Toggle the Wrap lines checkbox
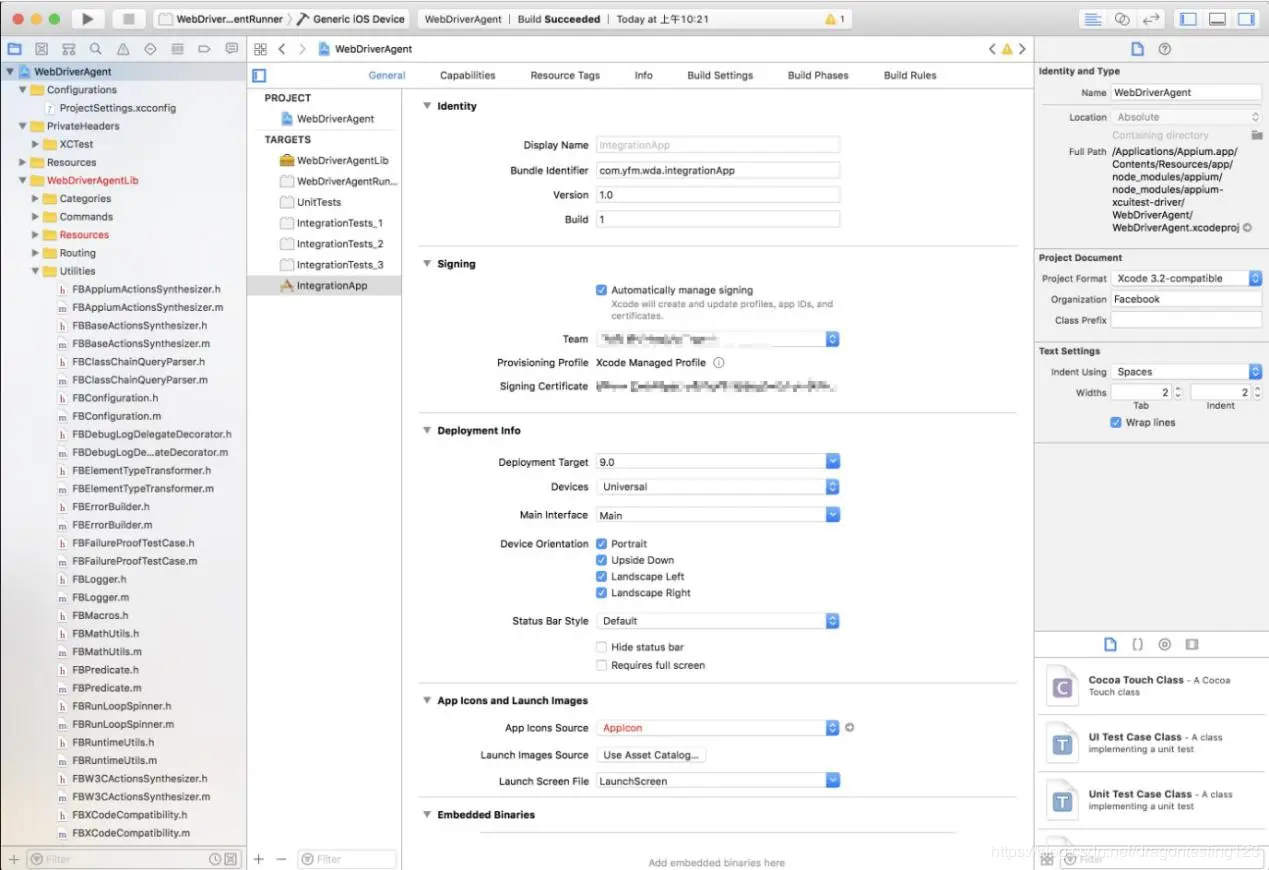1269x870 pixels. [x=1116, y=423]
